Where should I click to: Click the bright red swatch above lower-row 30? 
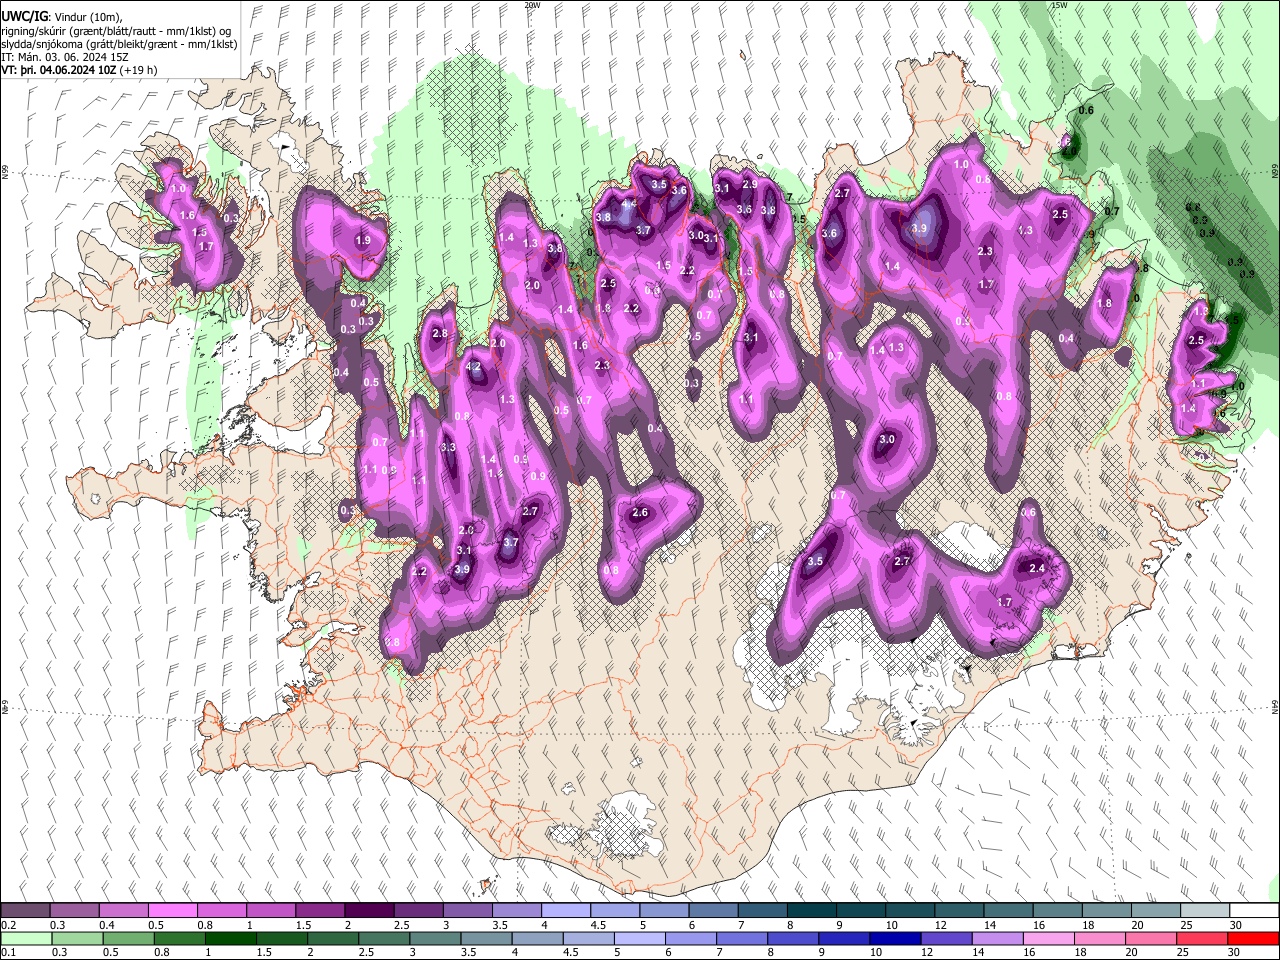point(1254,938)
